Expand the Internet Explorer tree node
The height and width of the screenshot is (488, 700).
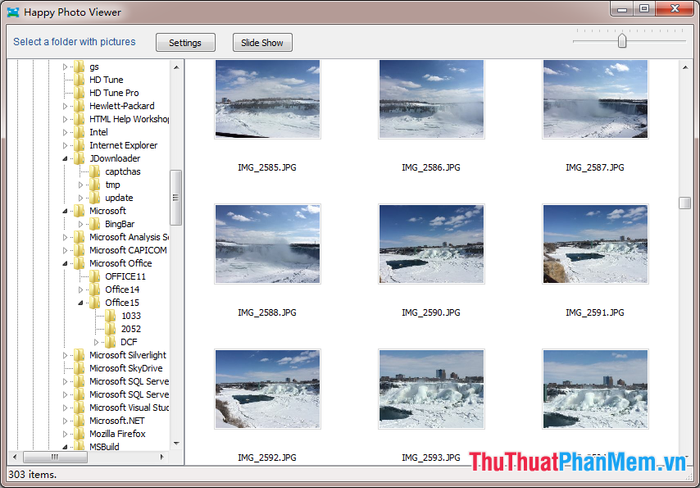tap(65, 145)
